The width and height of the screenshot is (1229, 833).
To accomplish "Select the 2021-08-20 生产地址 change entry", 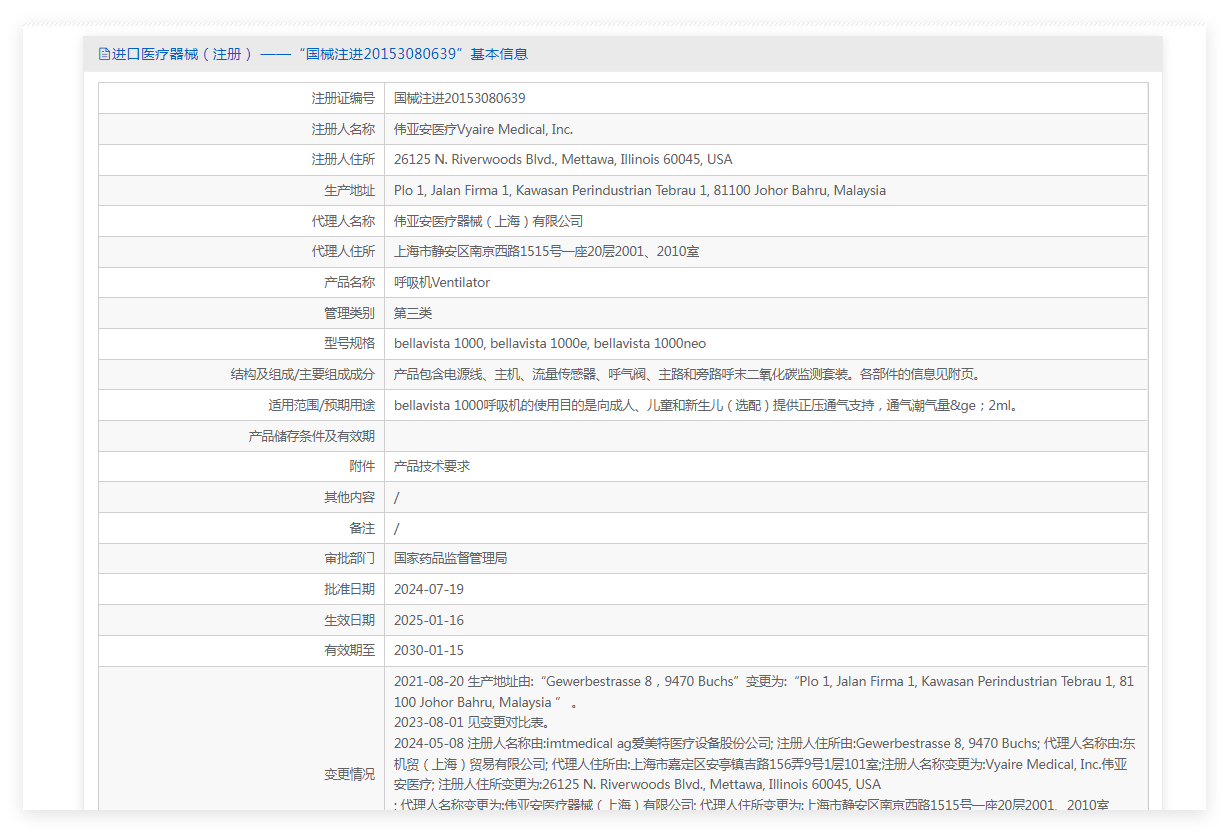I will (765, 692).
